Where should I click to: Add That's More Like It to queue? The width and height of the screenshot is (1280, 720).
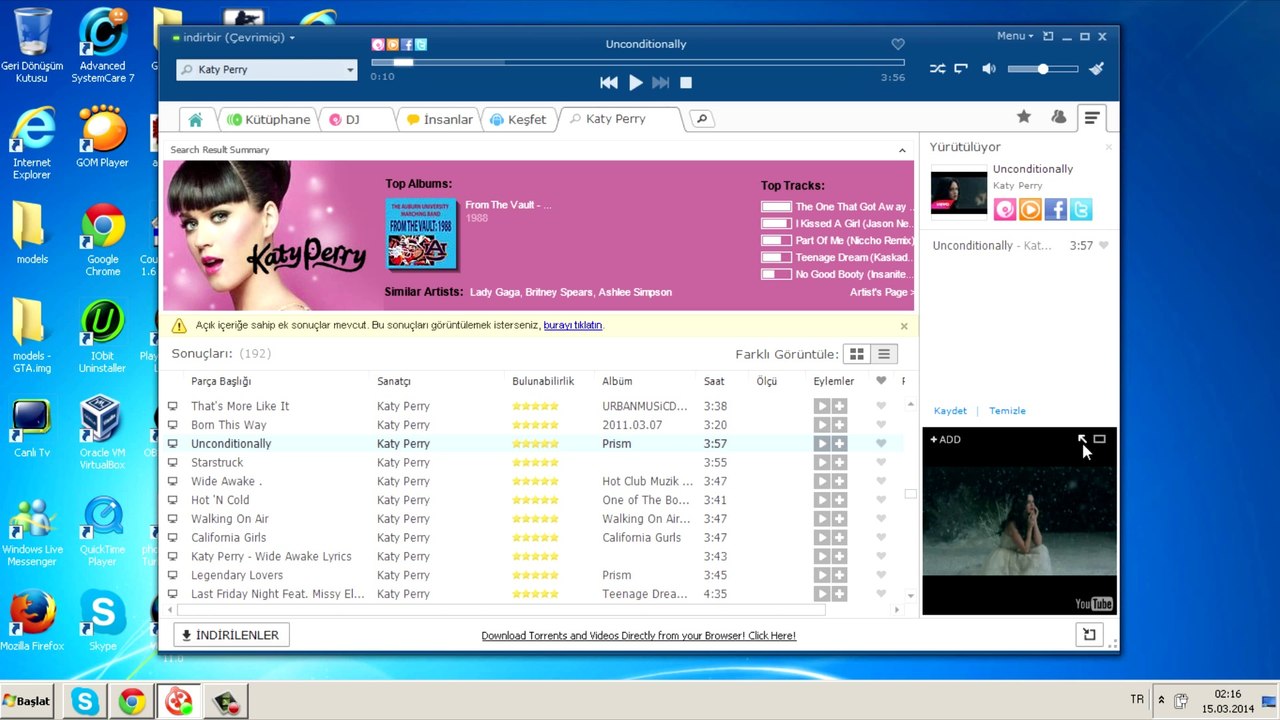pos(839,406)
